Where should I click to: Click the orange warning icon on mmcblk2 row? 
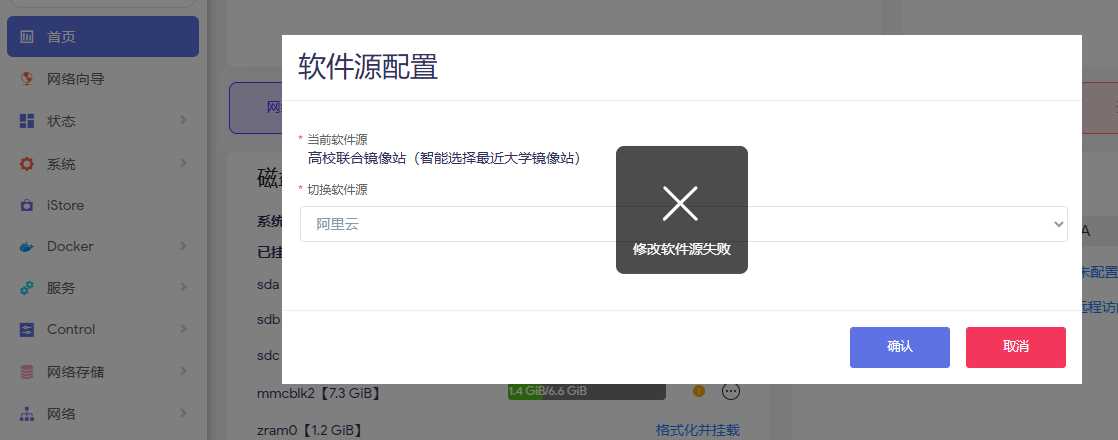pyautogui.click(x=699, y=391)
